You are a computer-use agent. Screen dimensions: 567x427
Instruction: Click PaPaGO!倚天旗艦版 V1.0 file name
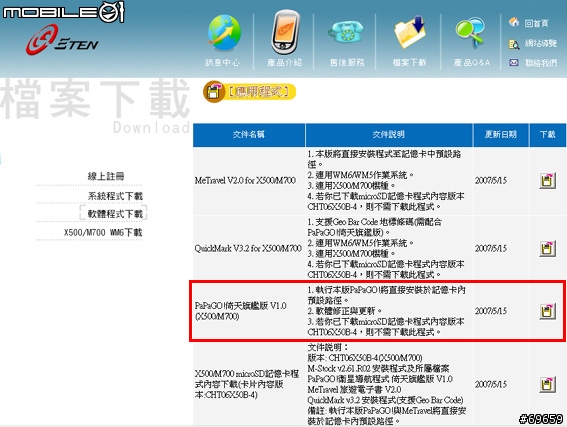240,311
